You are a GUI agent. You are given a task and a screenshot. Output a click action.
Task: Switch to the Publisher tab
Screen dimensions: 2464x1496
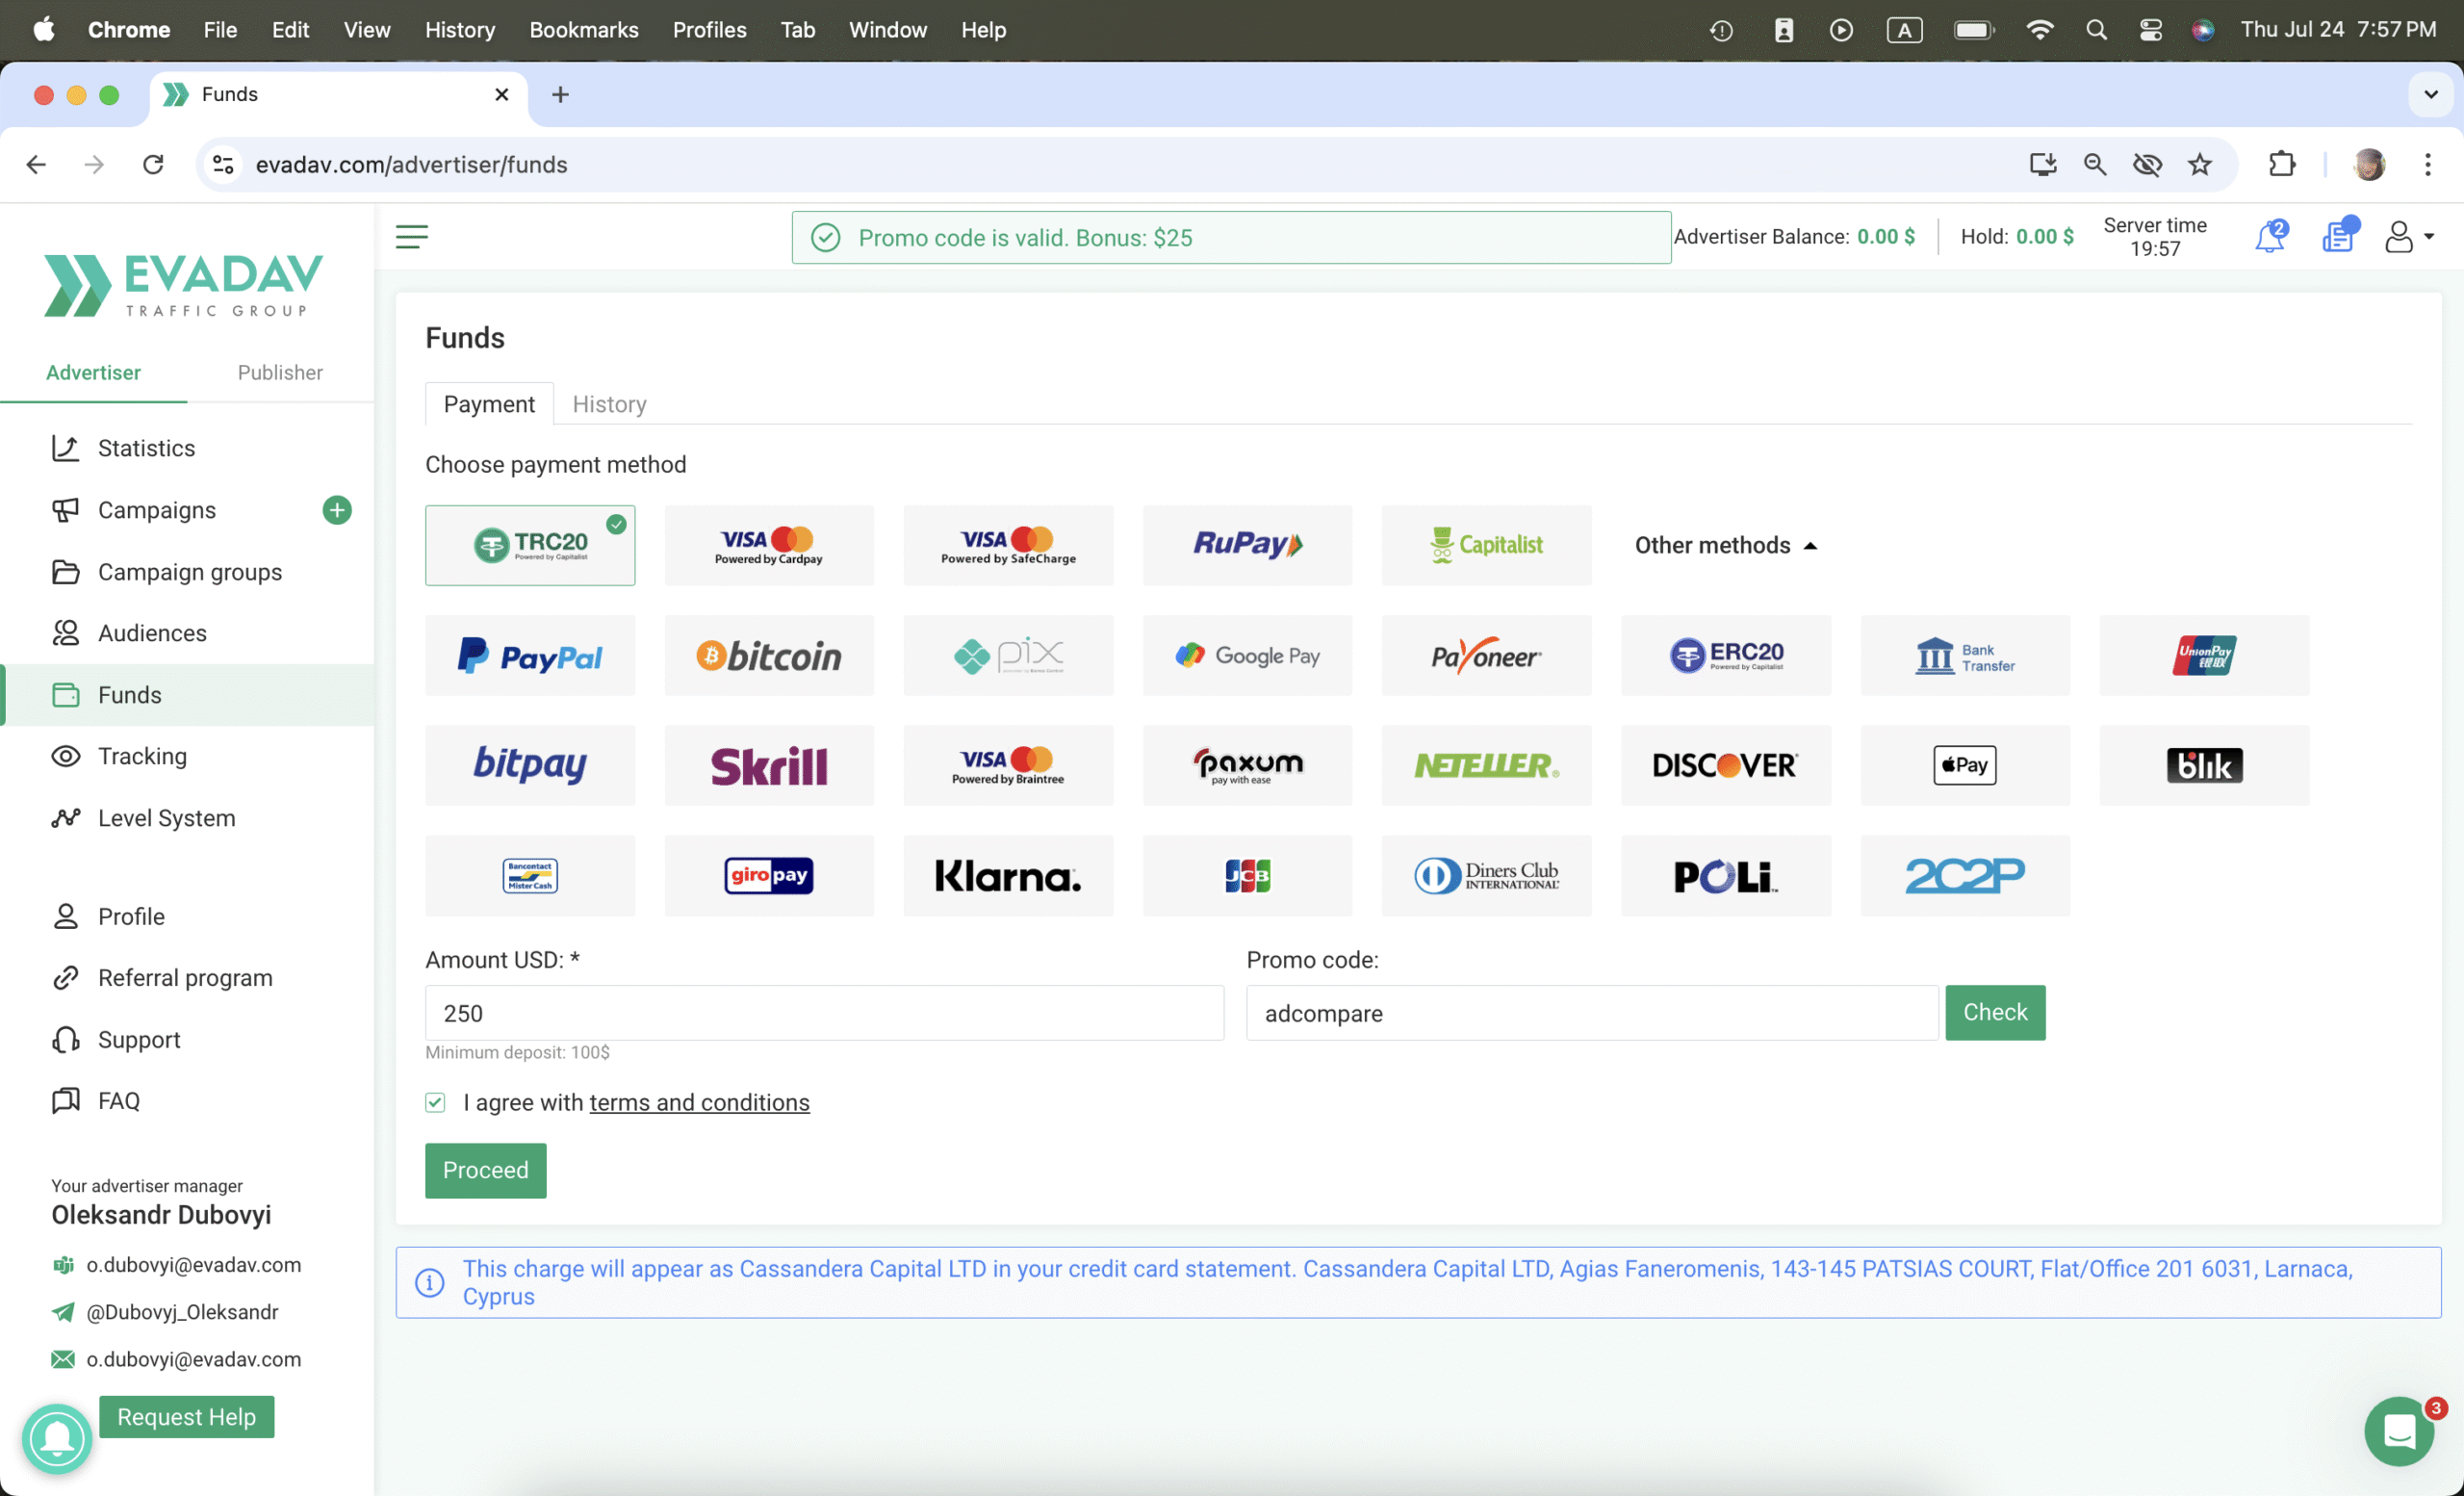click(x=280, y=372)
